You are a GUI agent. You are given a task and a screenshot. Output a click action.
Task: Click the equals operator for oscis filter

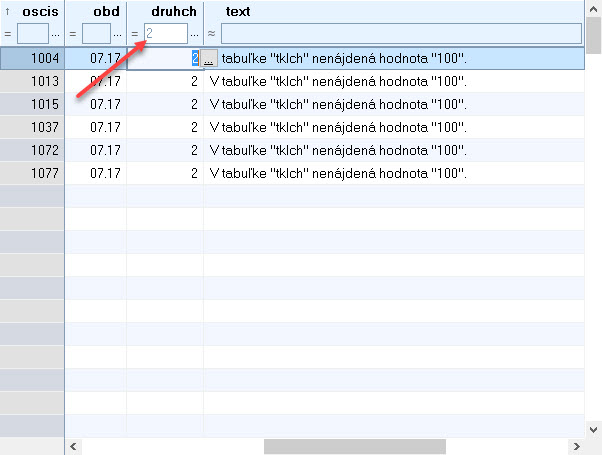[x=8, y=34]
